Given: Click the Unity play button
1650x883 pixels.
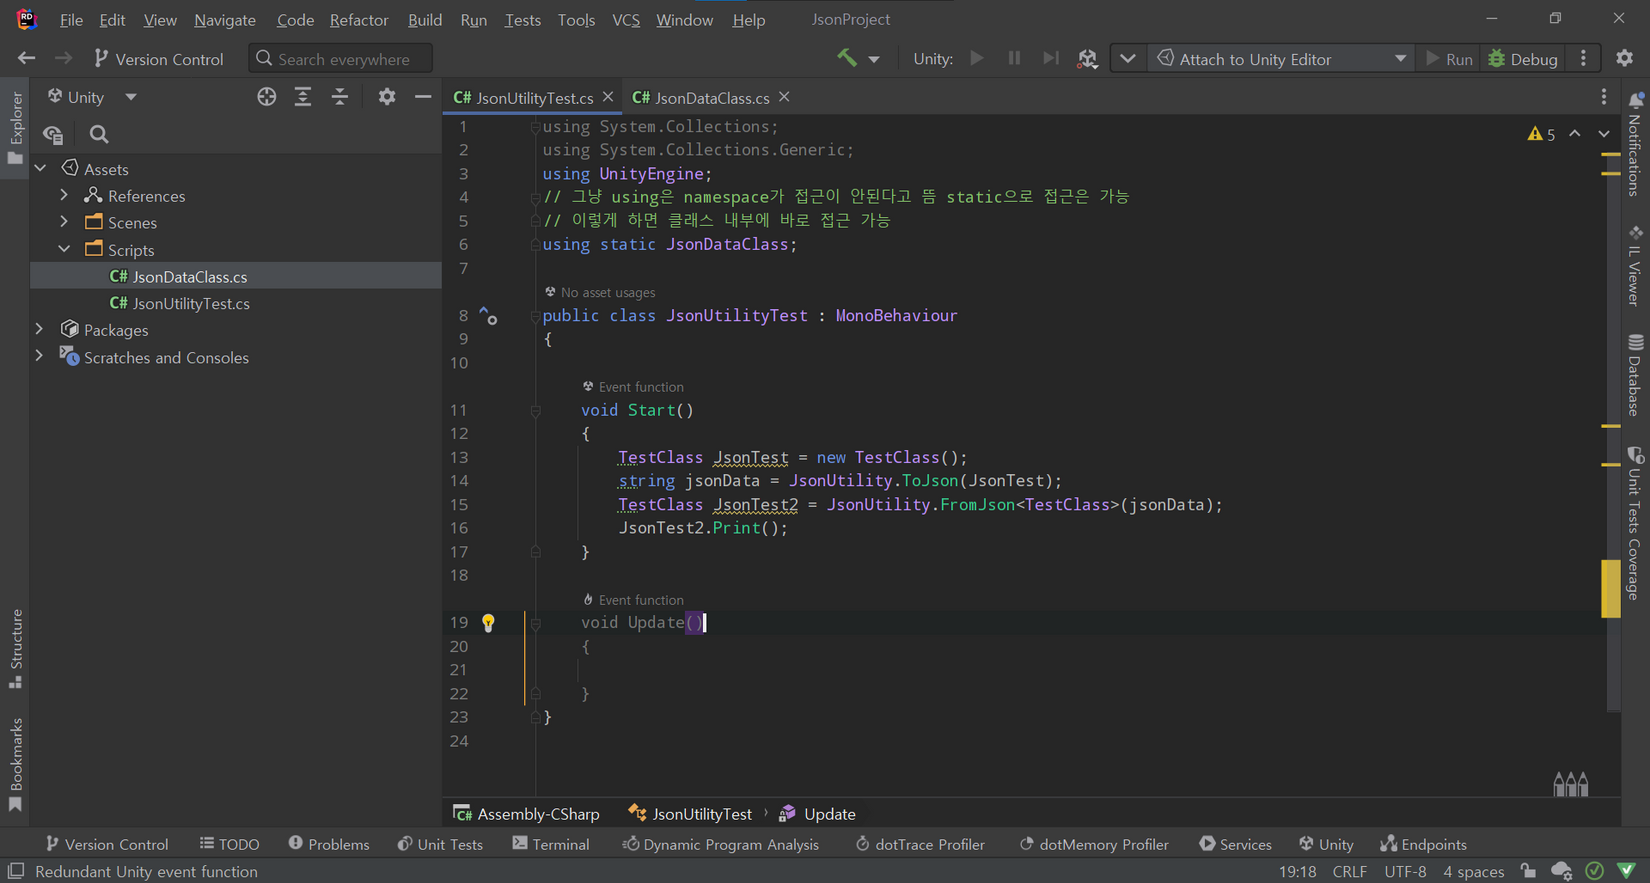Looking at the screenshot, I should (x=977, y=59).
